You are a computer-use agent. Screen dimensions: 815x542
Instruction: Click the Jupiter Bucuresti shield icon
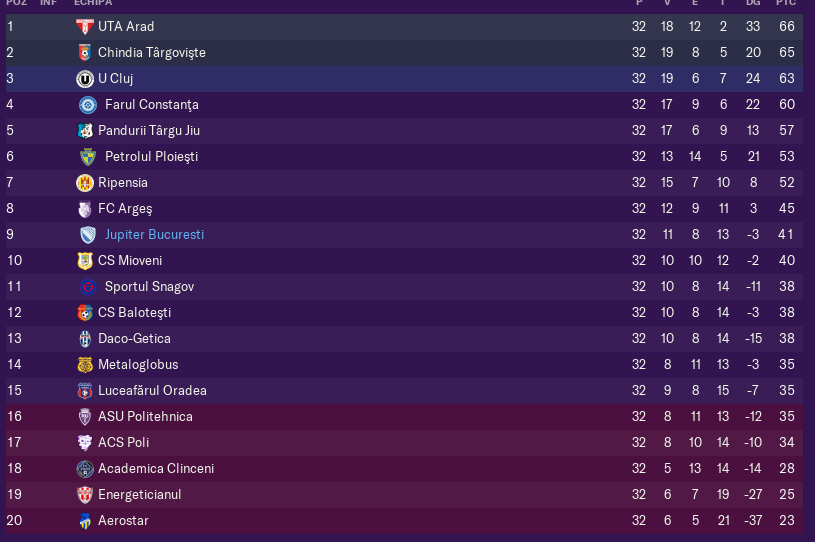[88, 235]
